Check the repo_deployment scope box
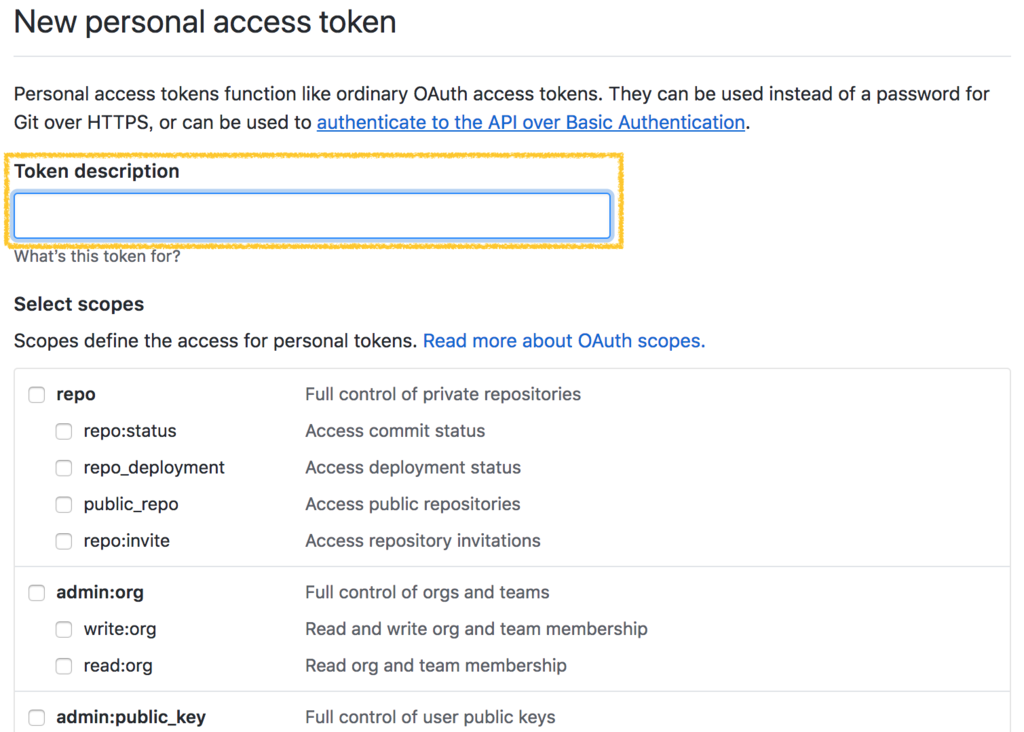The width and height of the screenshot is (1024, 732). (64, 468)
